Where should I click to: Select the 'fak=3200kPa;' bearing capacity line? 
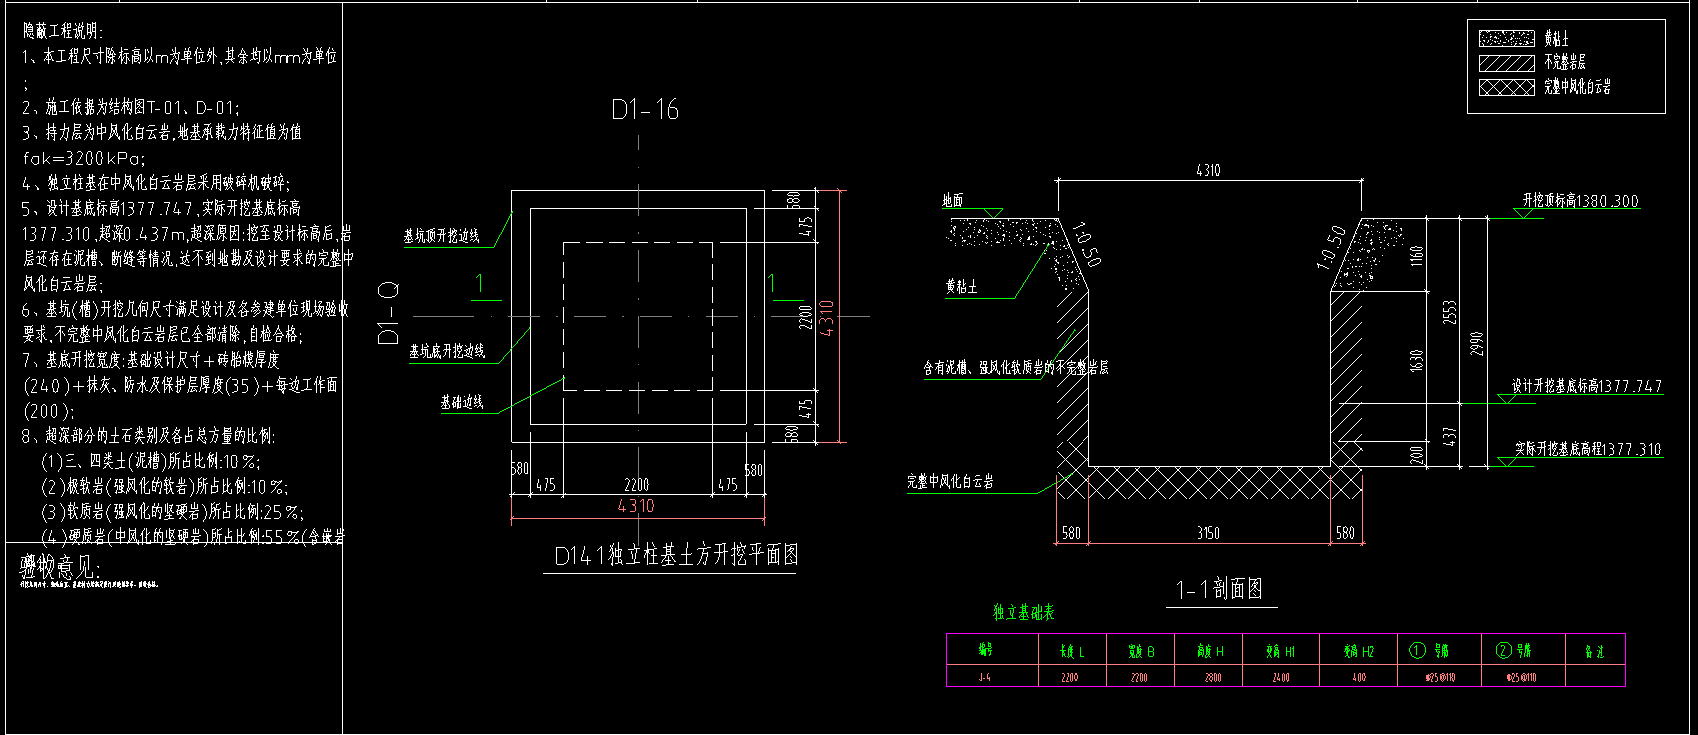[84, 158]
